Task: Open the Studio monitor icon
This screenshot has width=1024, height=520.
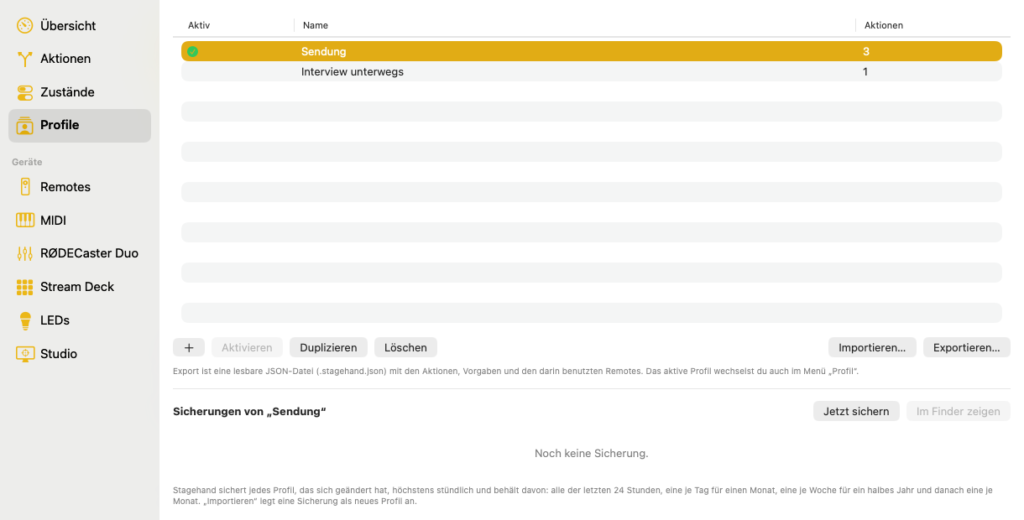Action: coord(25,353)
